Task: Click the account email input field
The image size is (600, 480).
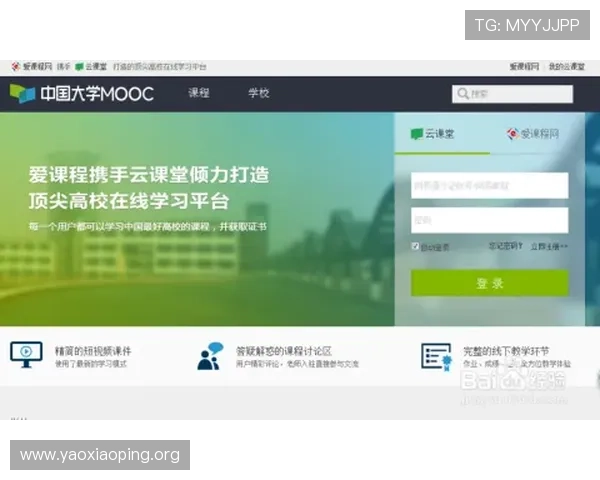Action: 489,185
